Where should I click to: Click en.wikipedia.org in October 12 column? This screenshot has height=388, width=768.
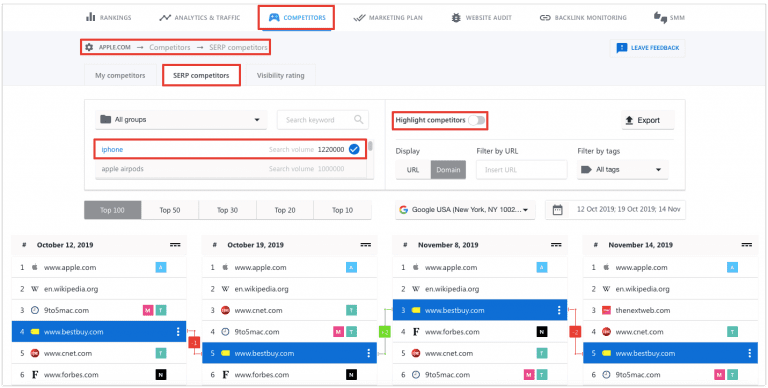point(71,289)
